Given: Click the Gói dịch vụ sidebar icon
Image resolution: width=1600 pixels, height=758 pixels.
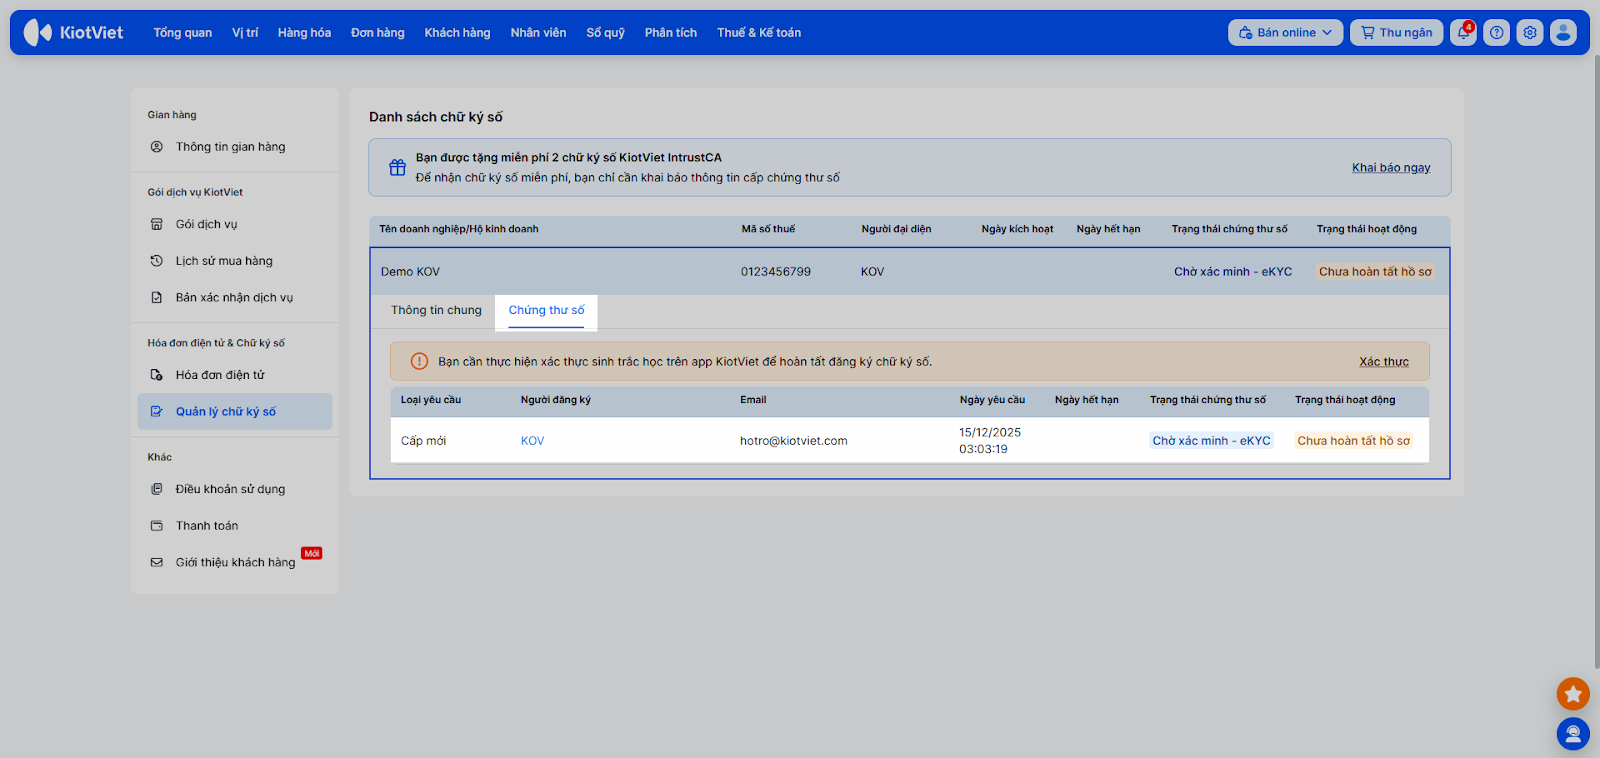Looking at the screenshot, I should click(157, 224).
